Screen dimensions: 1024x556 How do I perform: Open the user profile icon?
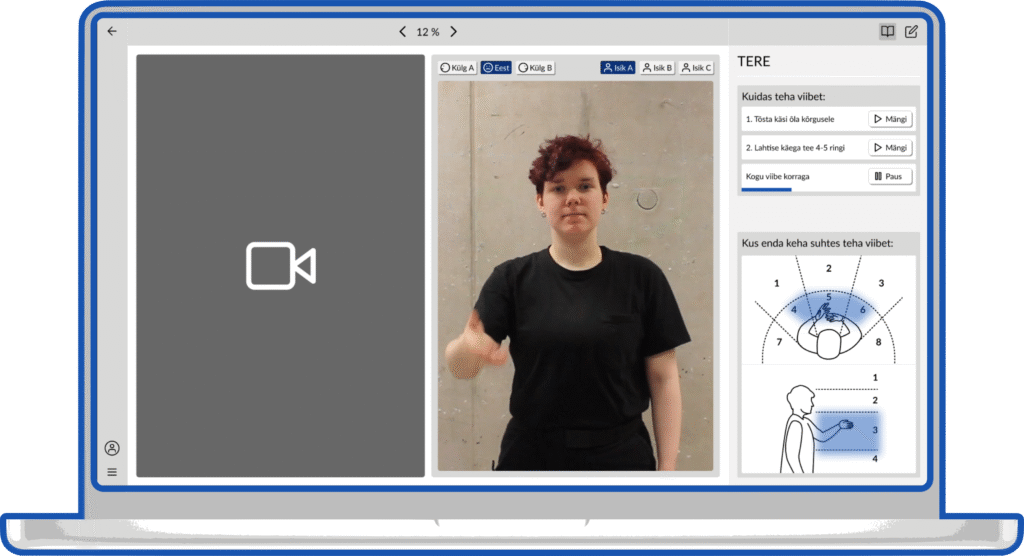(112, 448)
